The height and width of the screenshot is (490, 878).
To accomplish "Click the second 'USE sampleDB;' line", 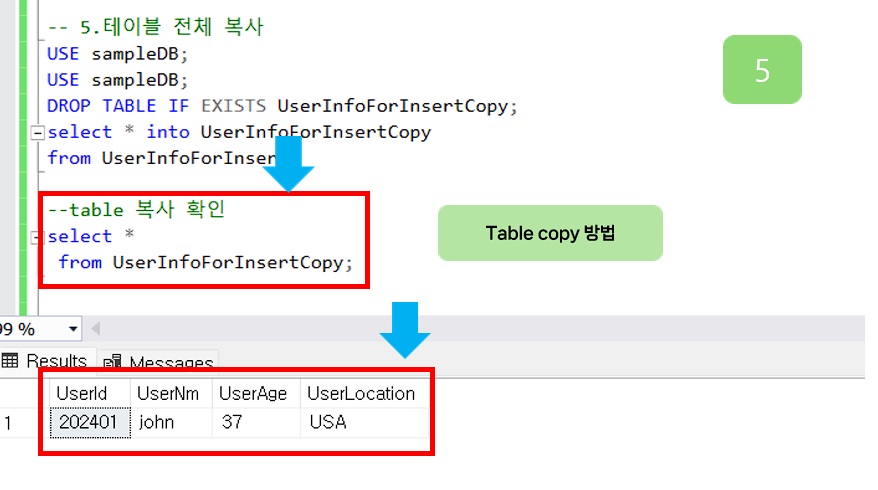I will click(118, 80).
